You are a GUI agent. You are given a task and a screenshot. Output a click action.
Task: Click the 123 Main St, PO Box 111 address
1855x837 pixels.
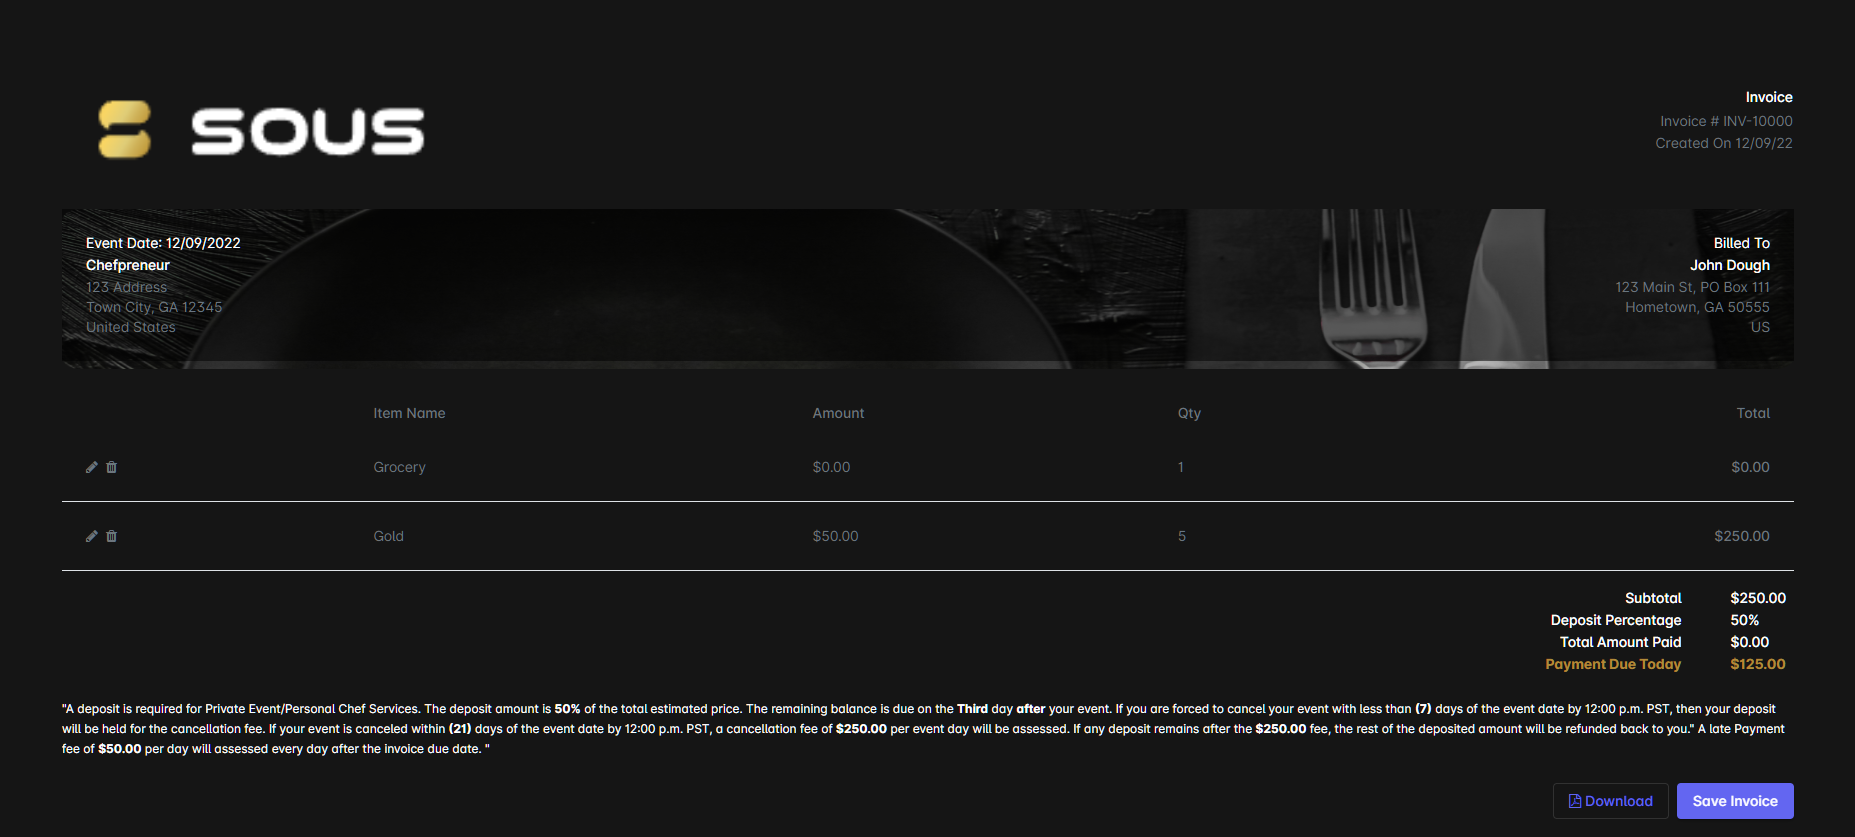click(1692, 287)
